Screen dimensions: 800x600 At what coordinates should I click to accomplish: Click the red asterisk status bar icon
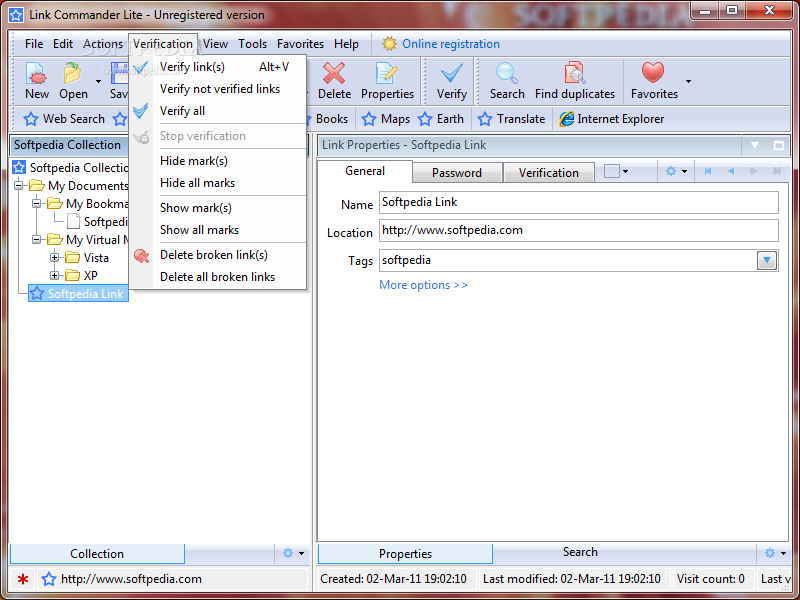(x=23, y=579)
